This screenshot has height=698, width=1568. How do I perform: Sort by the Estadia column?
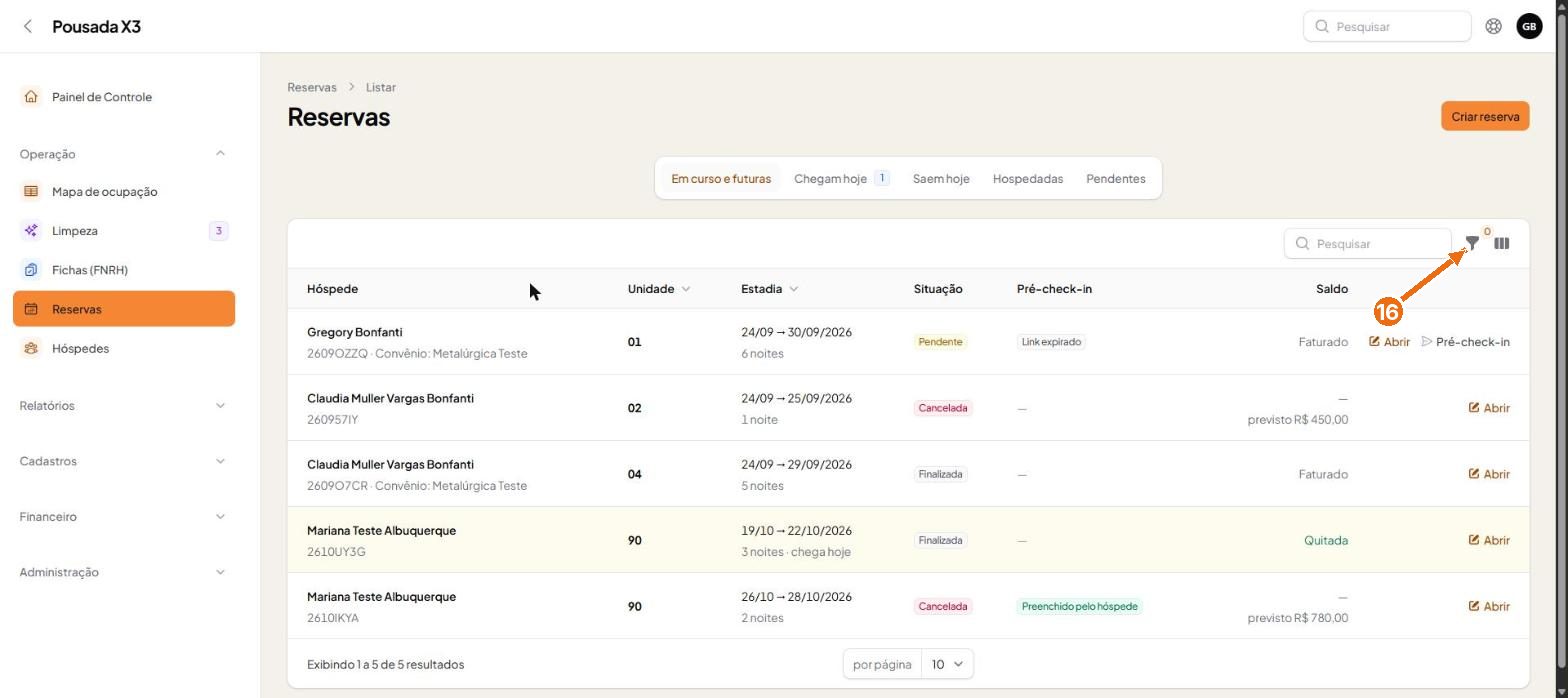769,289
